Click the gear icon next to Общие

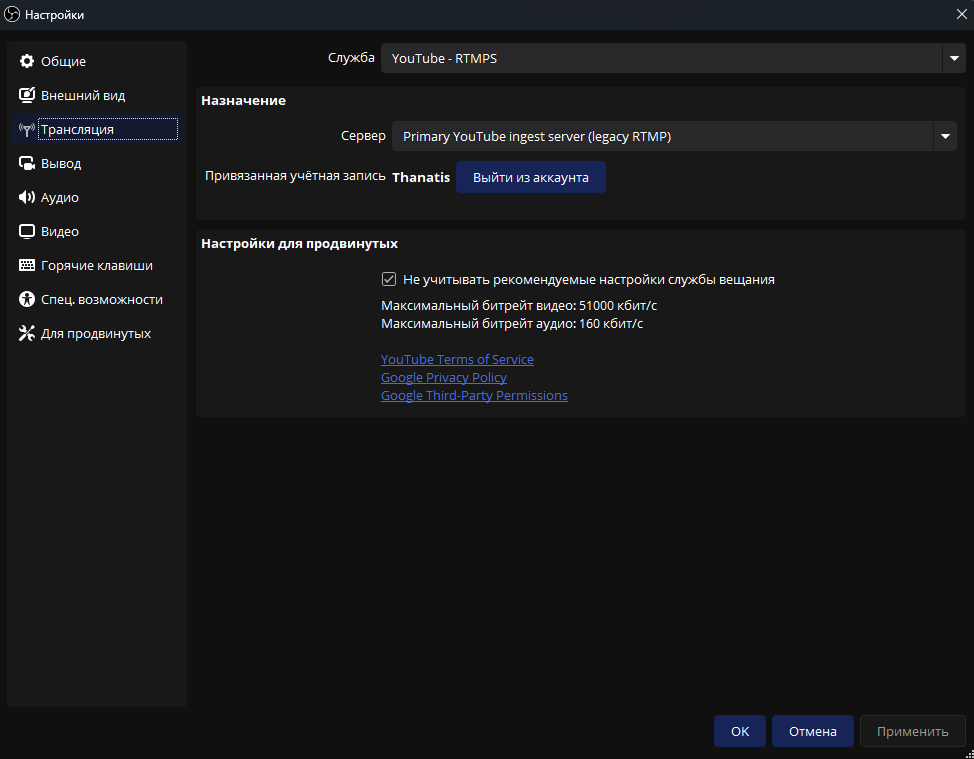click(x=27, y=61)
